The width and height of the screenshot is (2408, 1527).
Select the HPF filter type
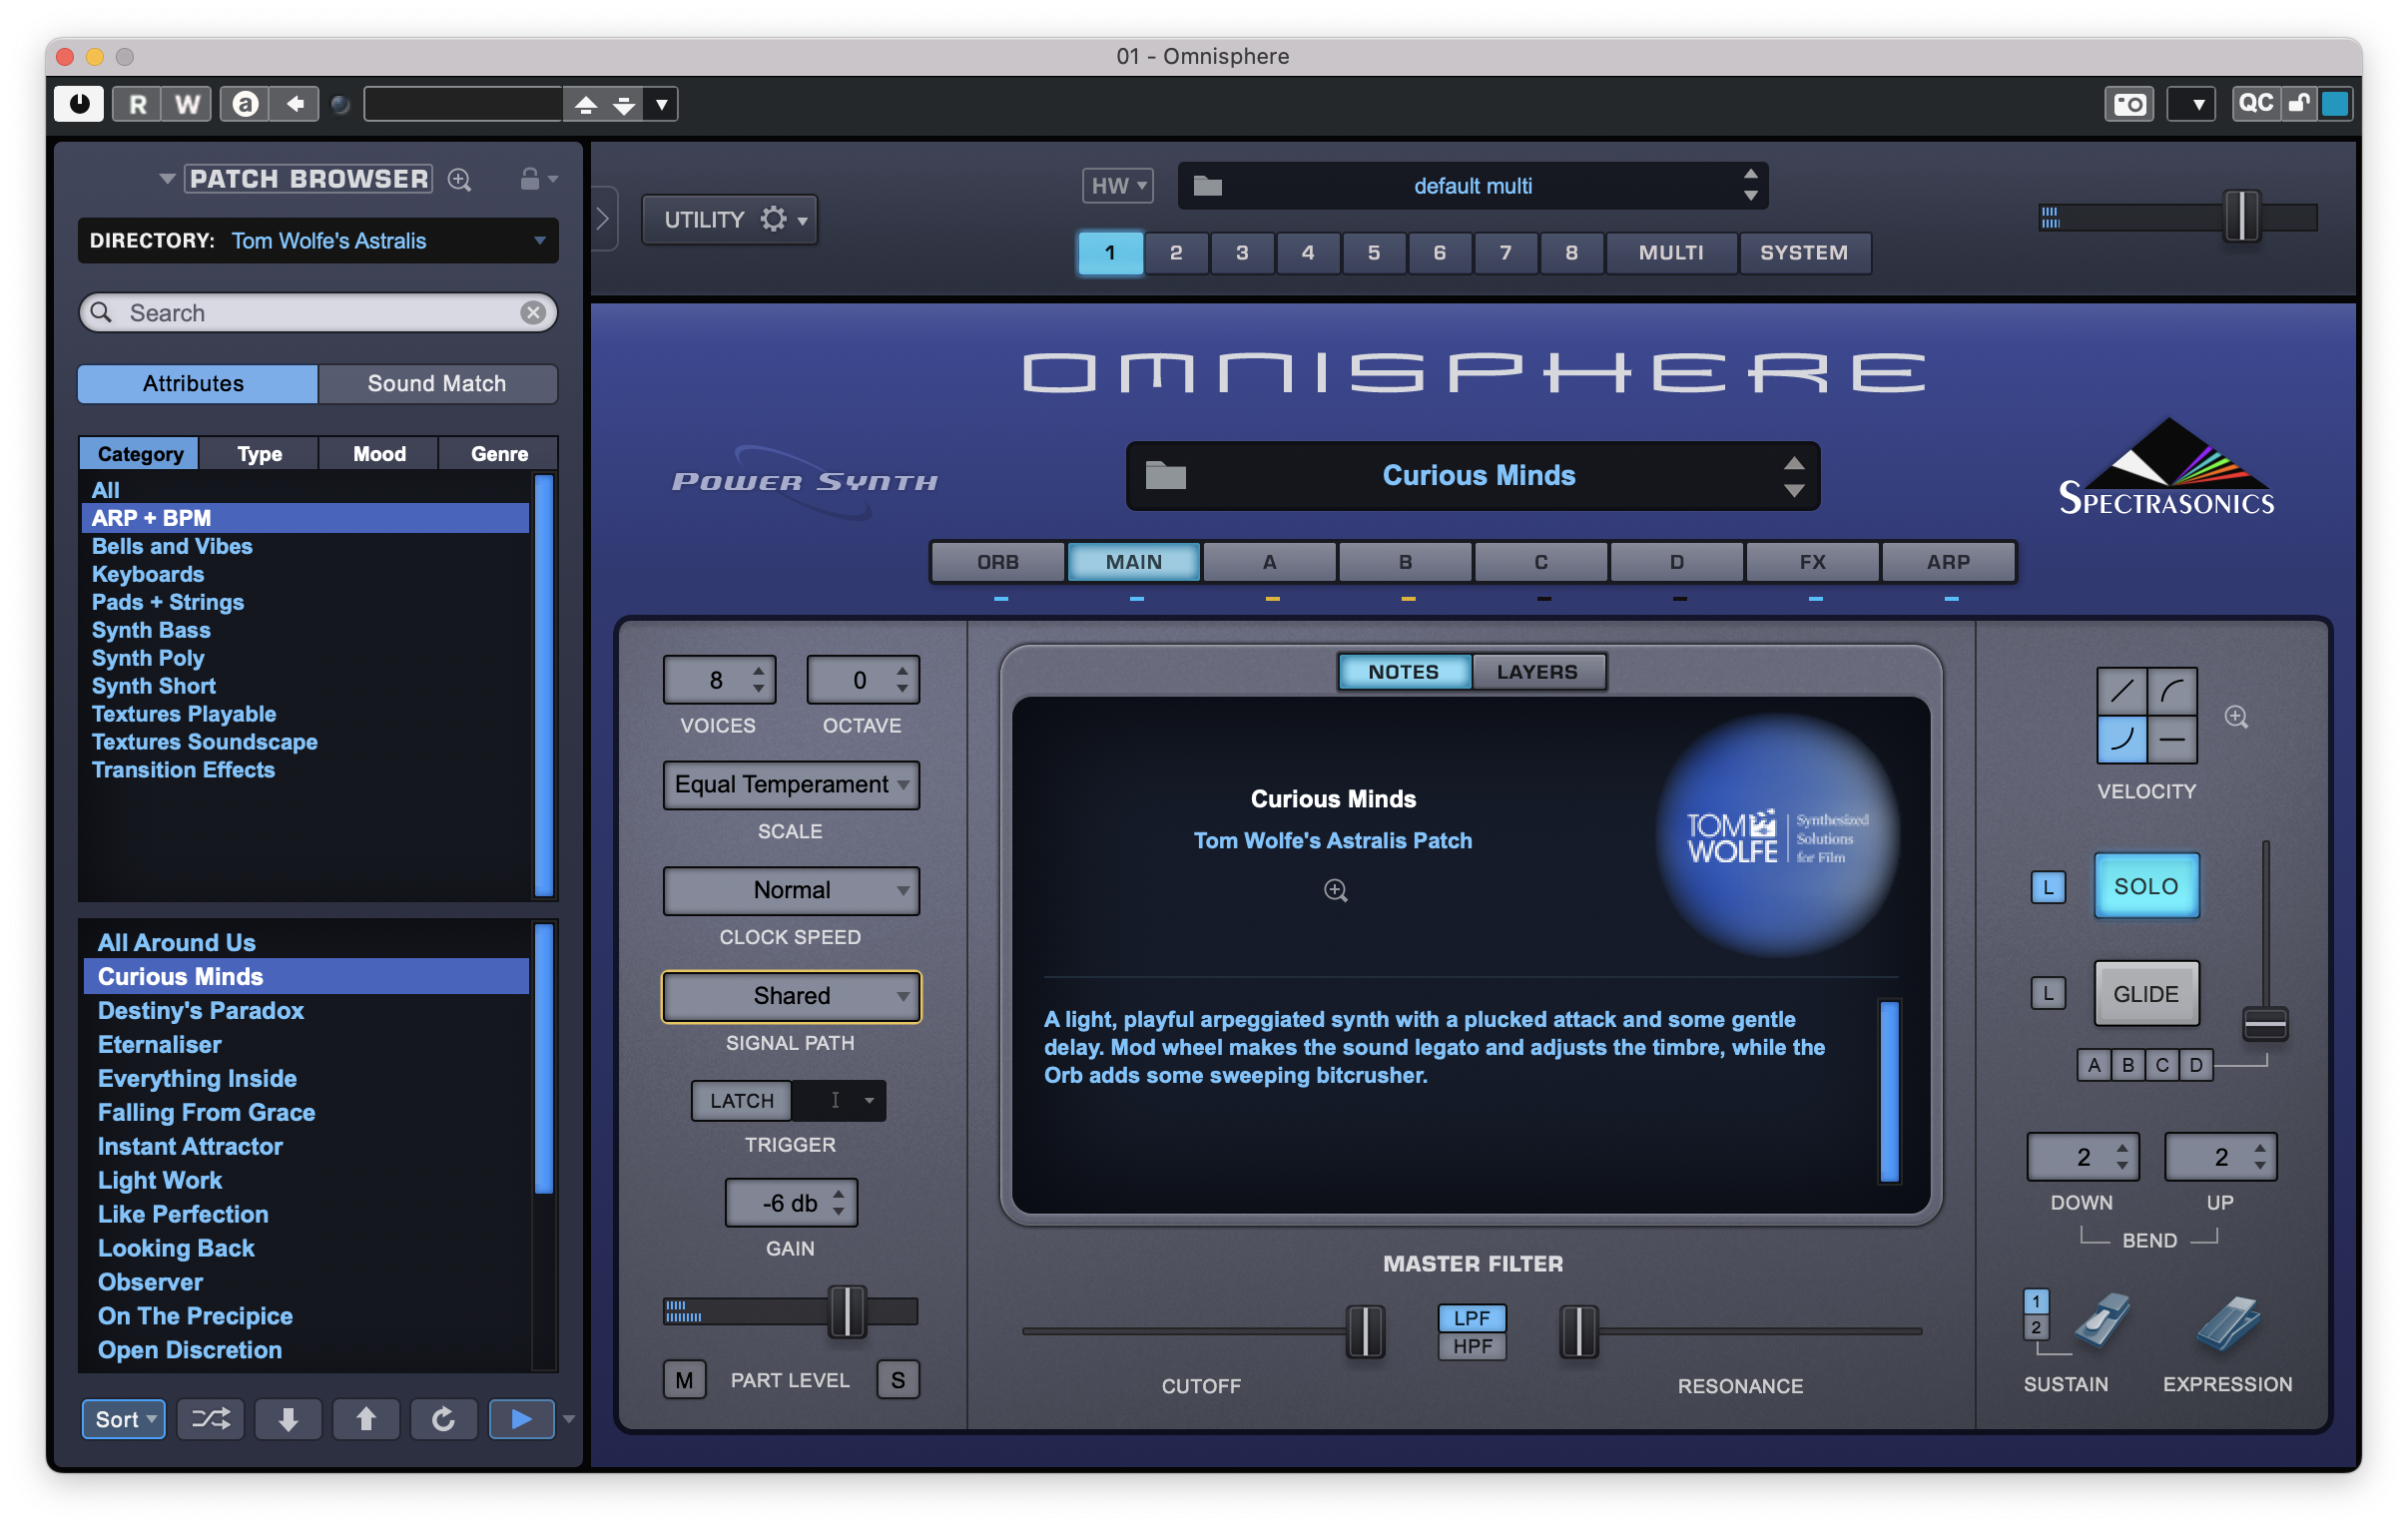coord(1472,1347)
